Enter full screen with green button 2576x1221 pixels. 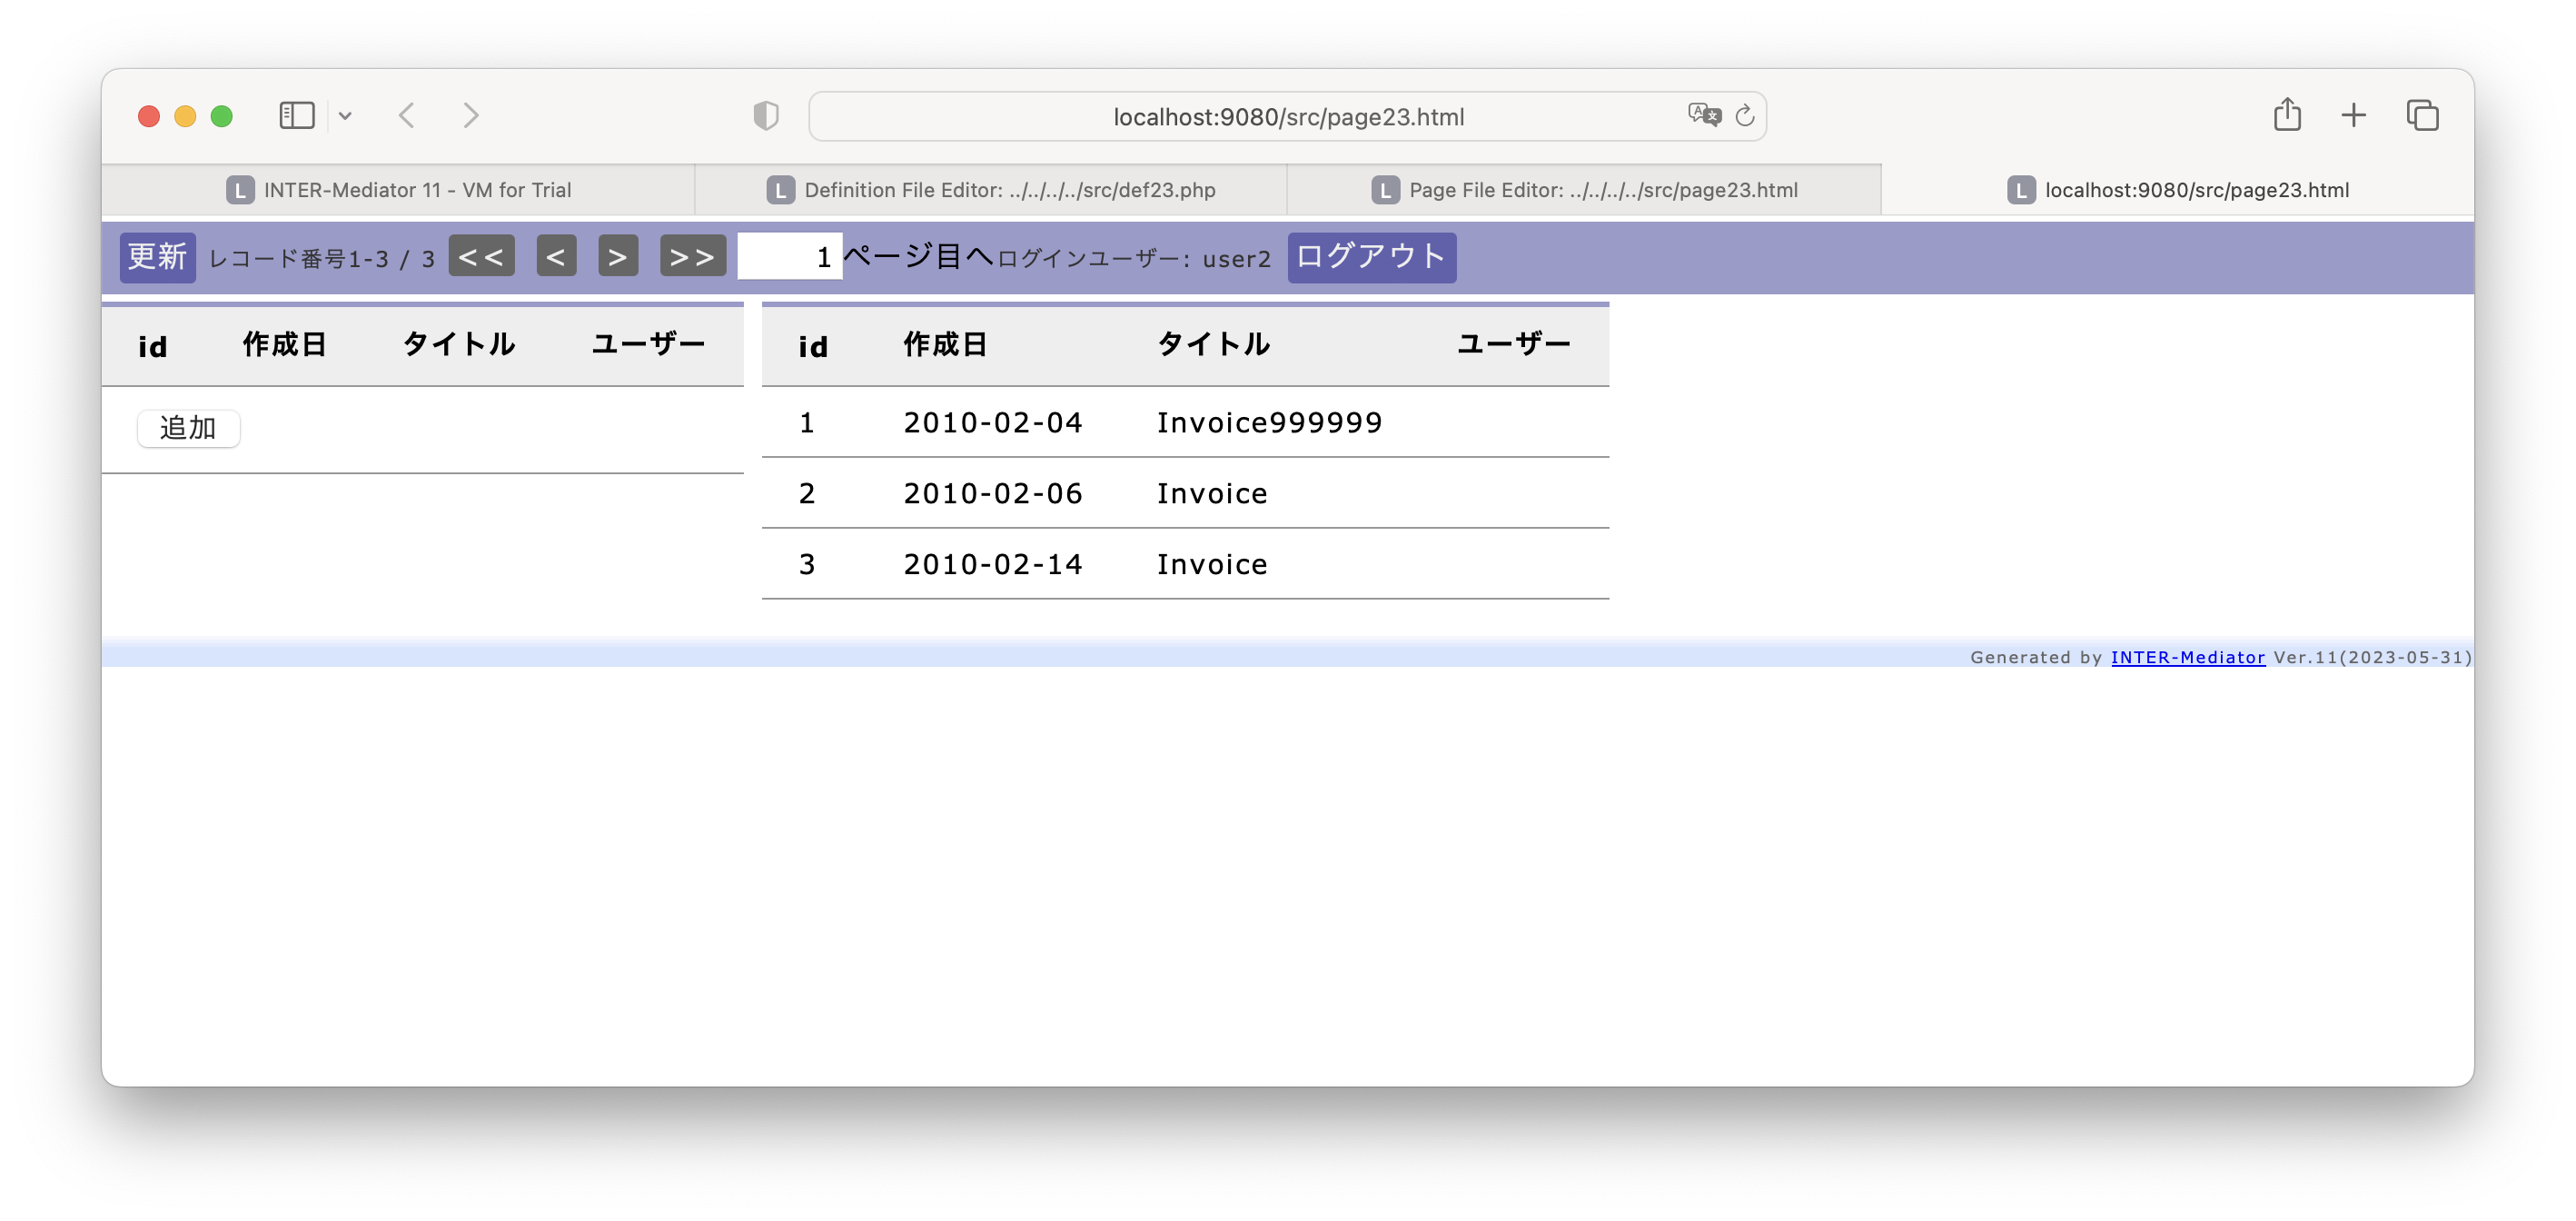(222, 116)
